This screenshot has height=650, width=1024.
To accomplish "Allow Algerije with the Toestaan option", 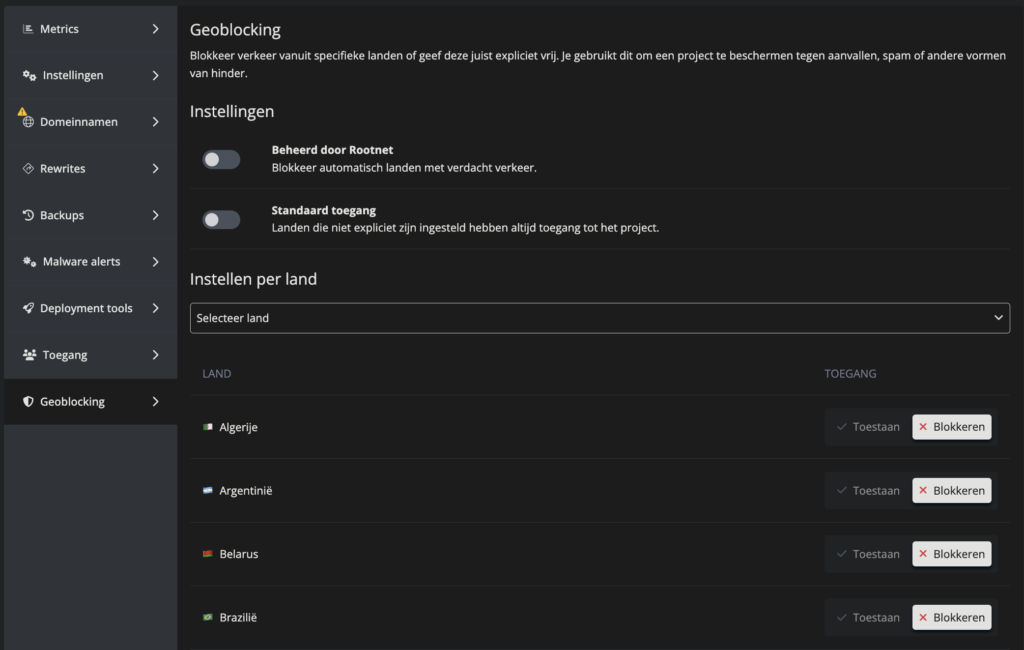I will click(x=868, y=427).
